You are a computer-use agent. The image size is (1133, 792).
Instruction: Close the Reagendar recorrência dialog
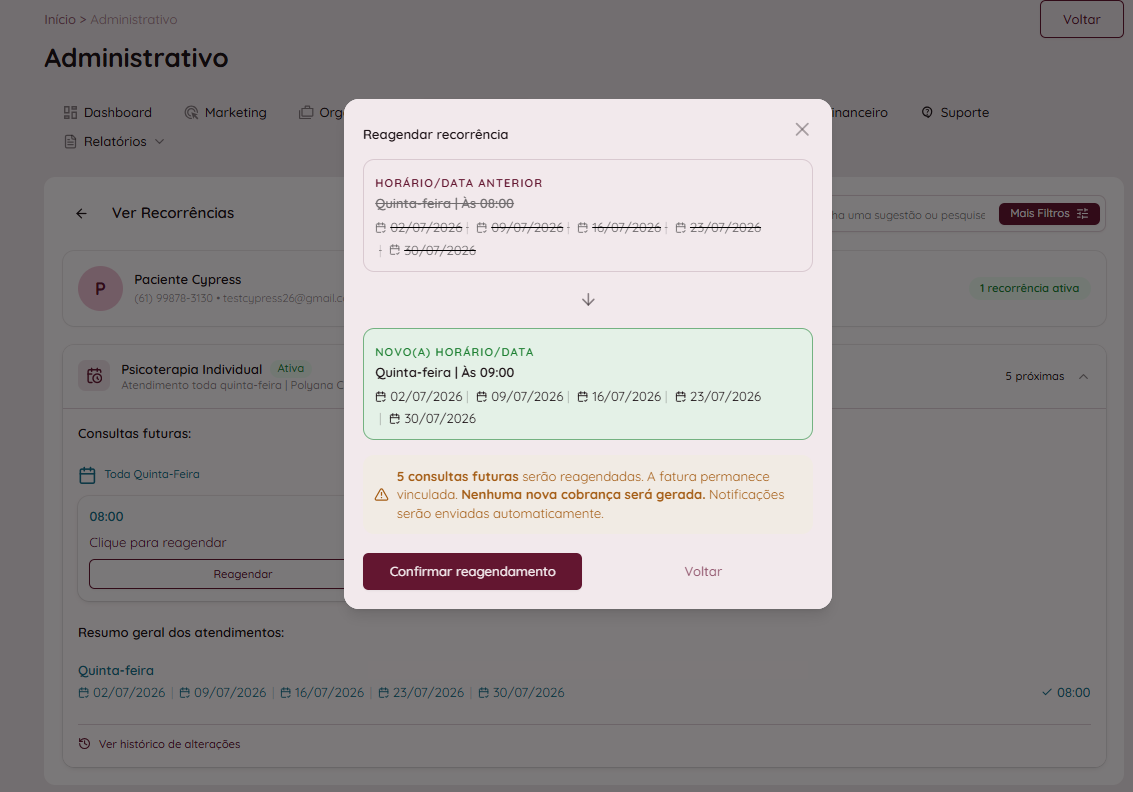802,129
